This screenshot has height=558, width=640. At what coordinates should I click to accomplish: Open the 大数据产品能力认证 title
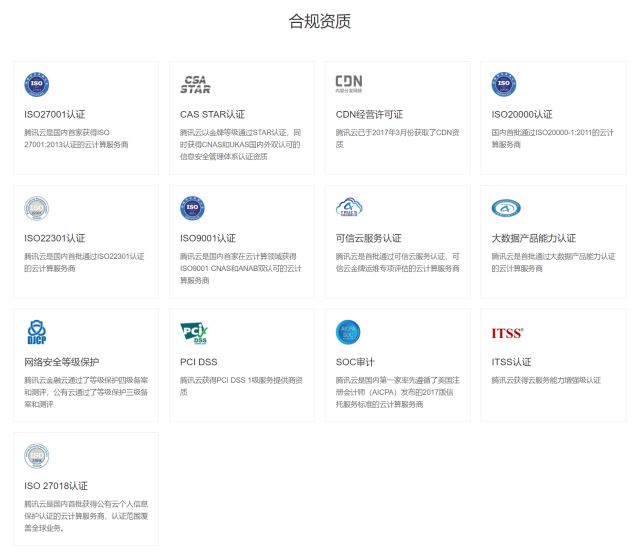click(x=533, y=238)
